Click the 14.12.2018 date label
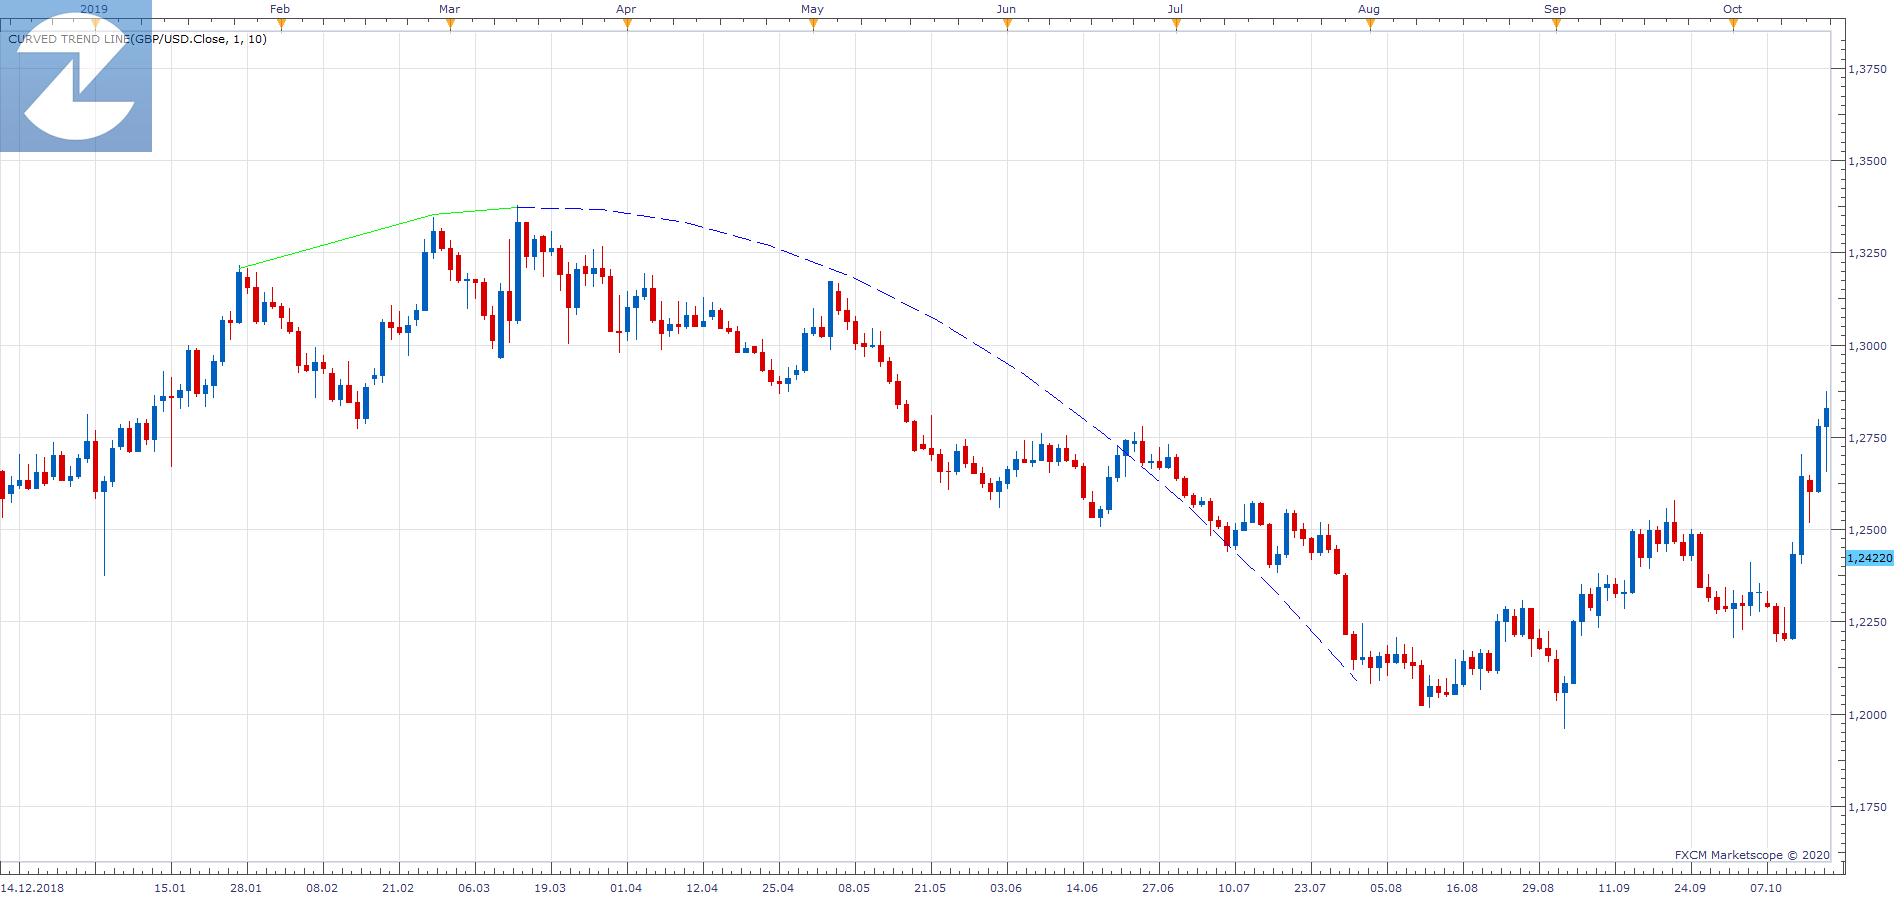The height and width of the screenshot is (900, 1903). click(32, 888)
